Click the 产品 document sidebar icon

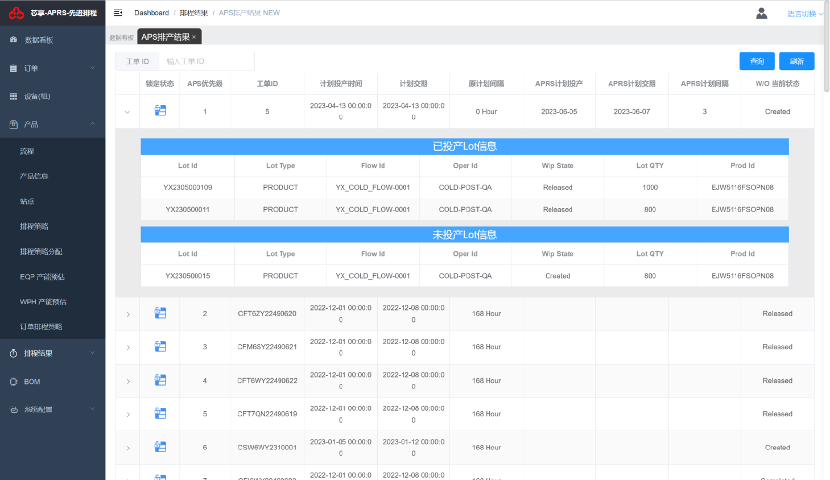click(x=14, y=124)
